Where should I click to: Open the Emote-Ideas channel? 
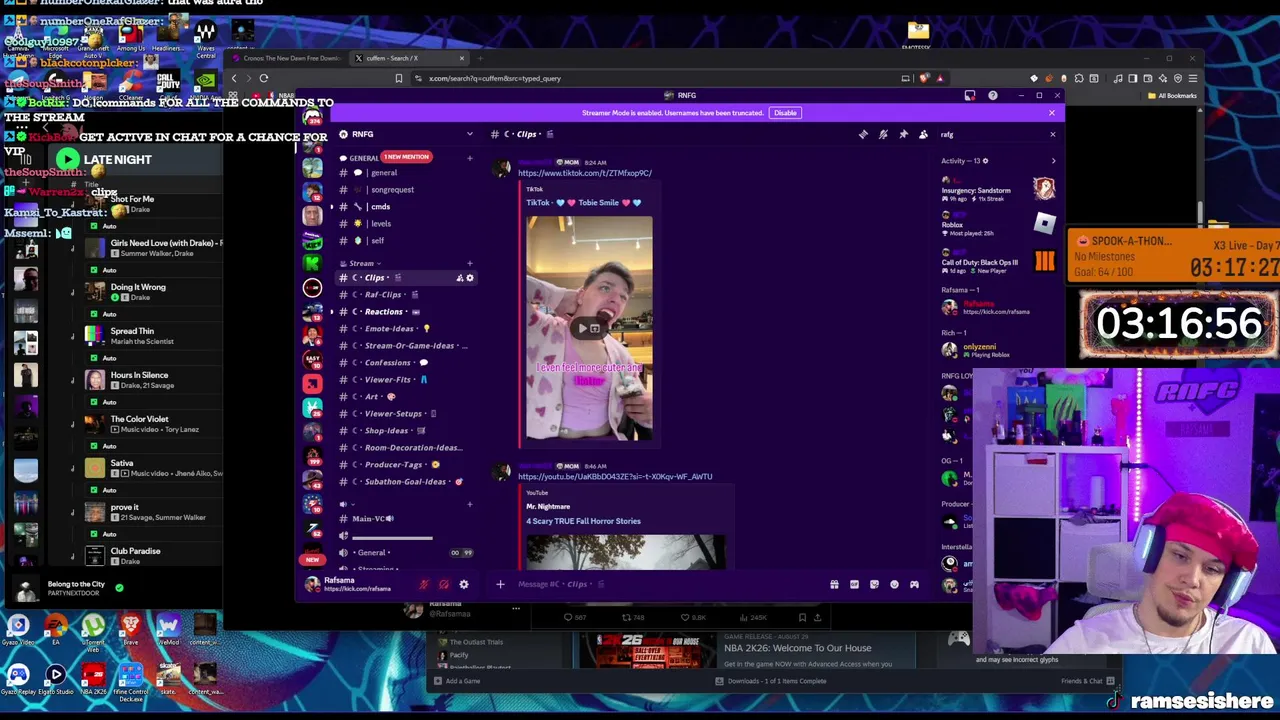[405, 329]
